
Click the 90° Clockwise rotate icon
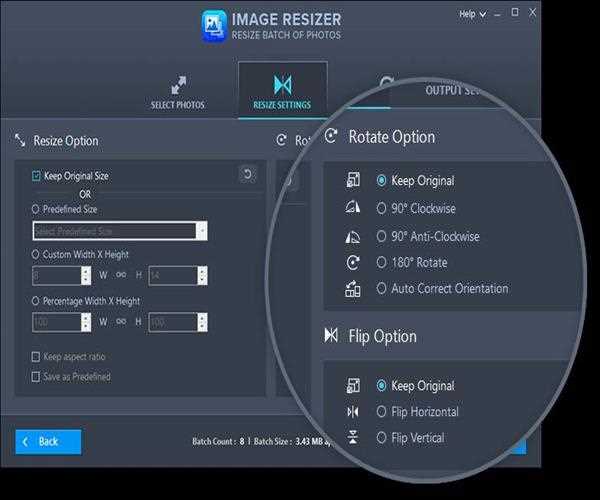pyautogui.click(x=352, y=208)
